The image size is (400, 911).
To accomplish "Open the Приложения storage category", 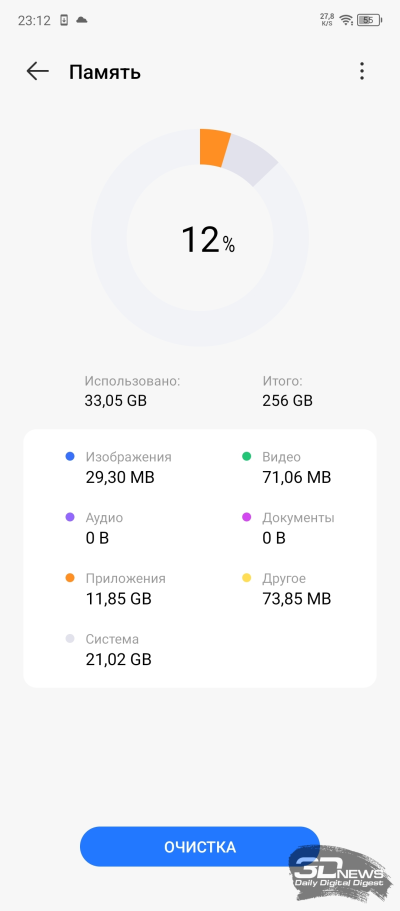I will tap(116, 589).
